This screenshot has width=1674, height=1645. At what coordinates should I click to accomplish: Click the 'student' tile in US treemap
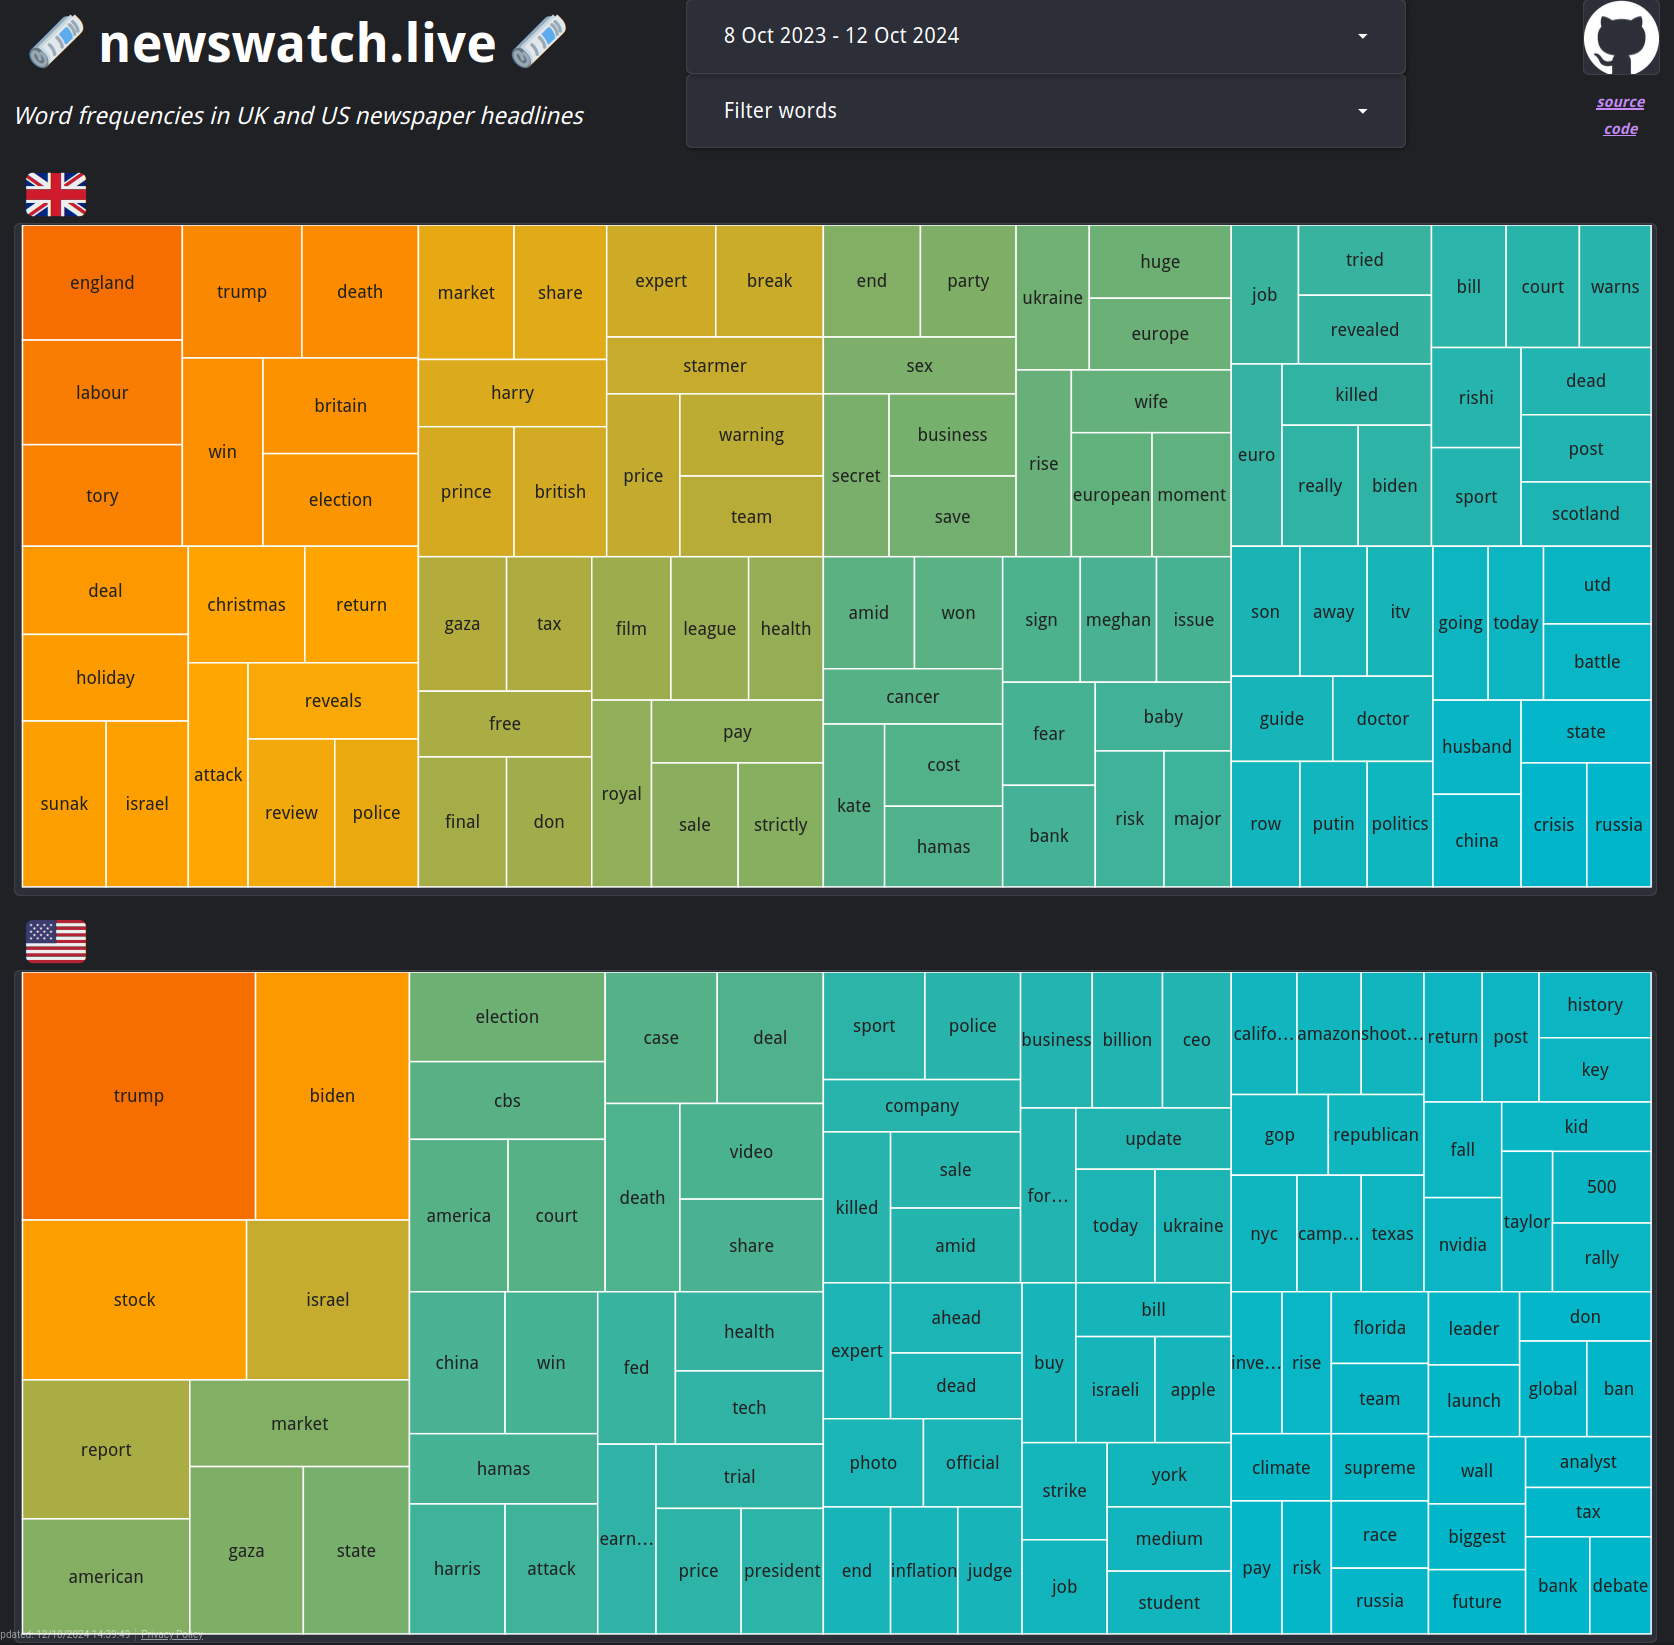[x=1168, y=1603]
